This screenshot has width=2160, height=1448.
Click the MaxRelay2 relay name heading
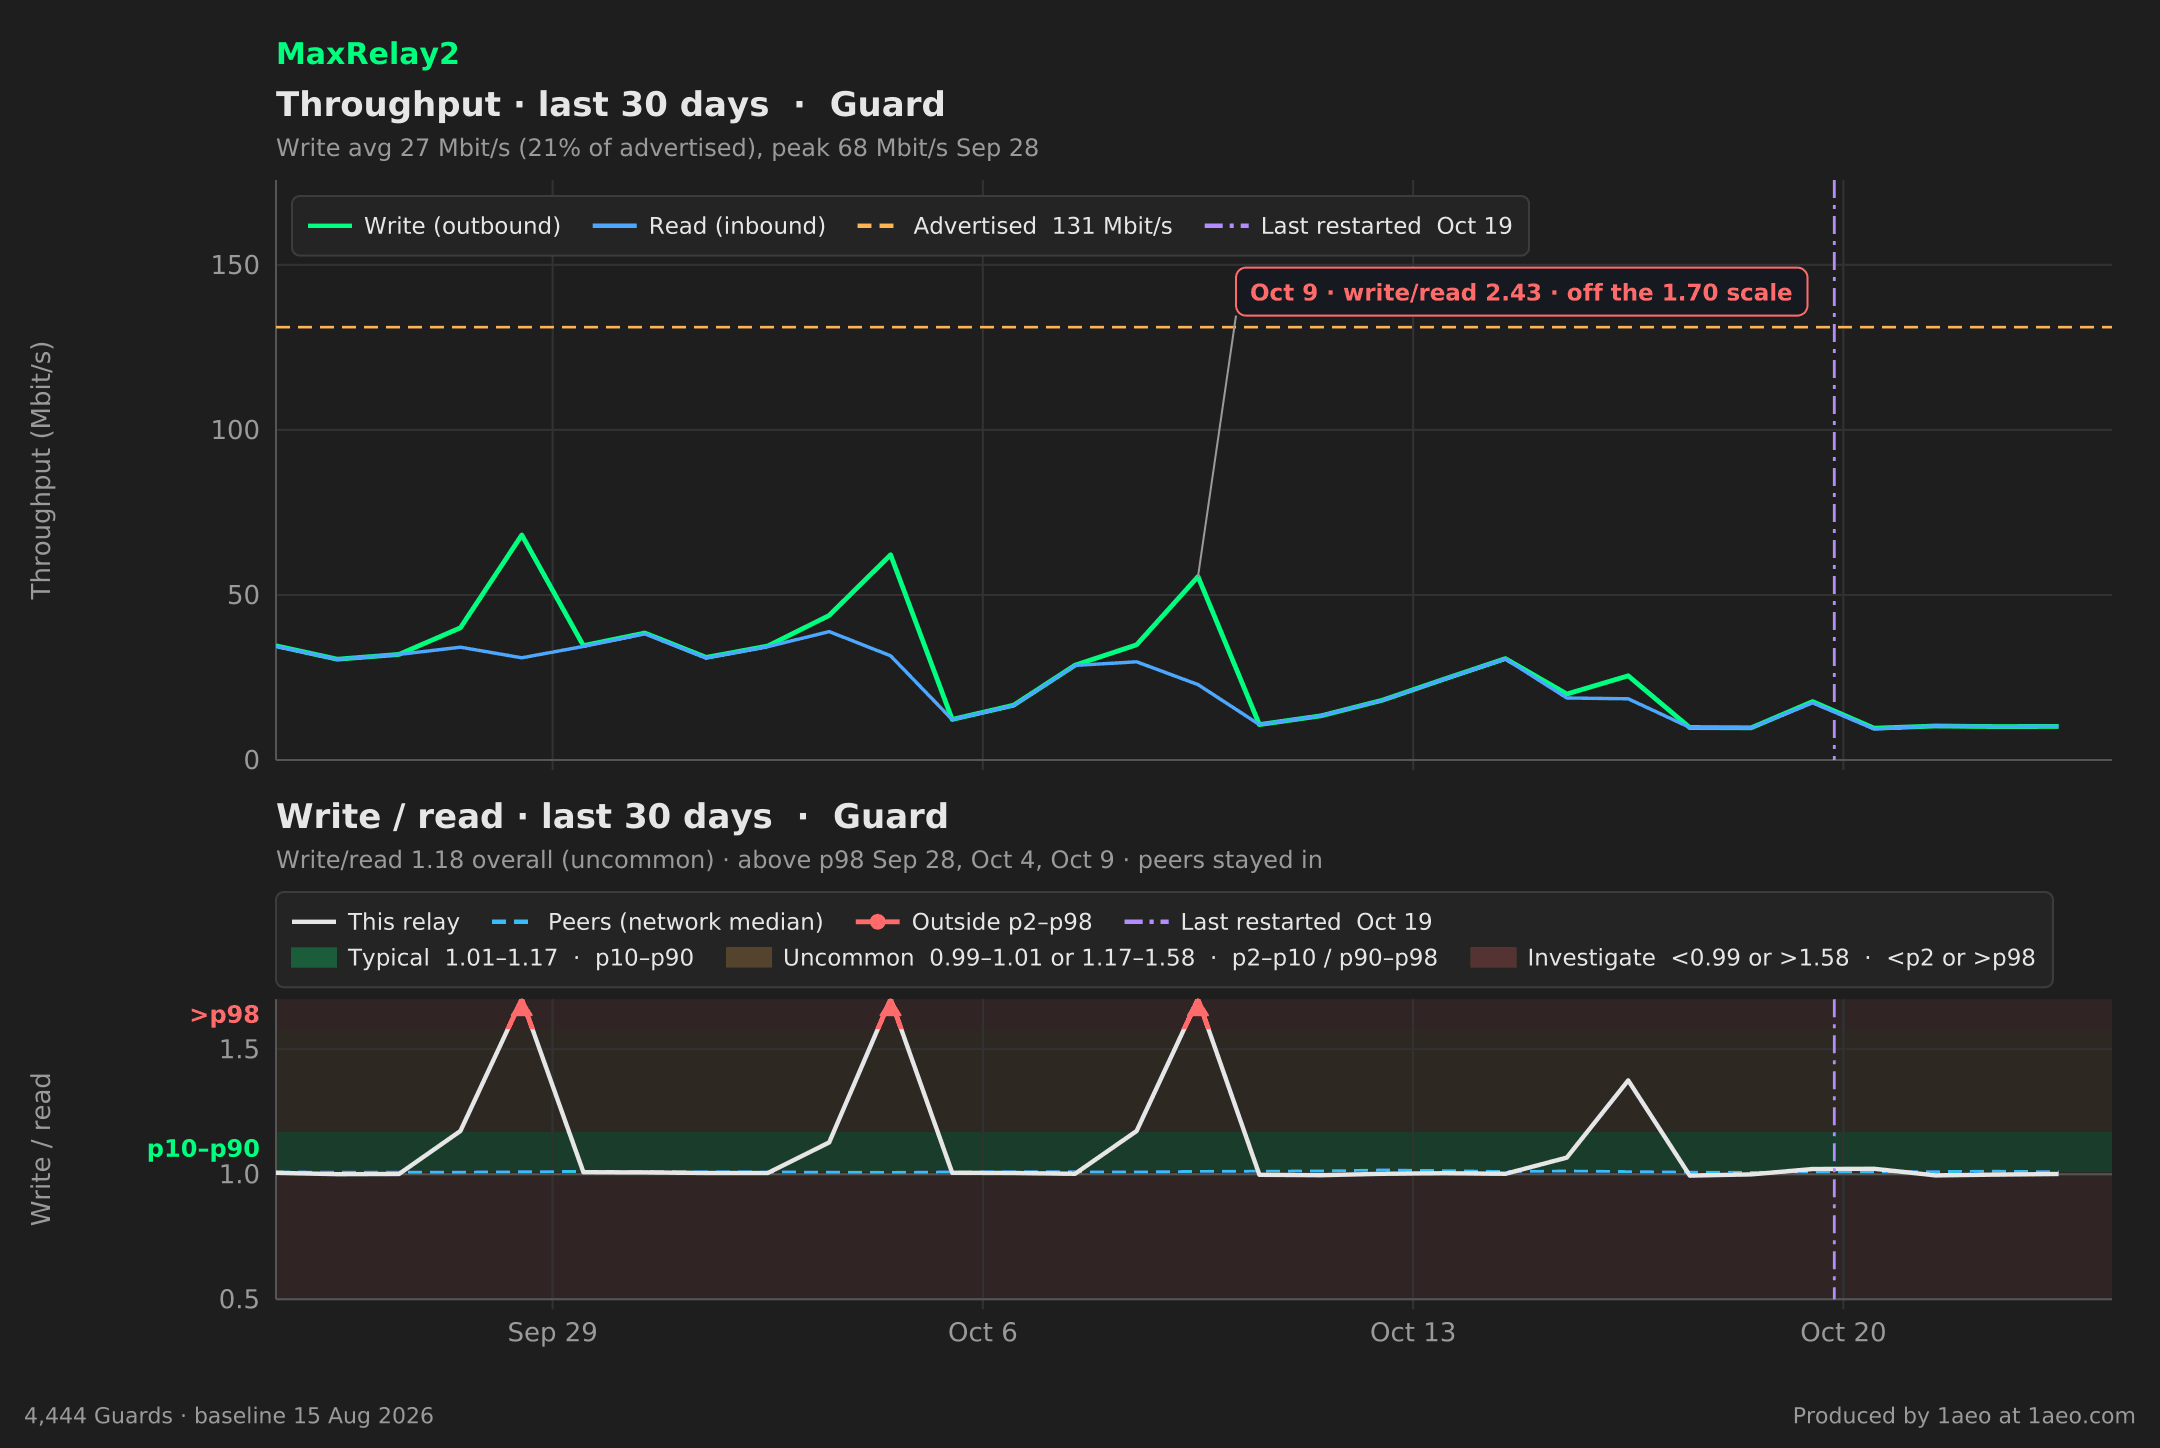click(x=367, y=54)
